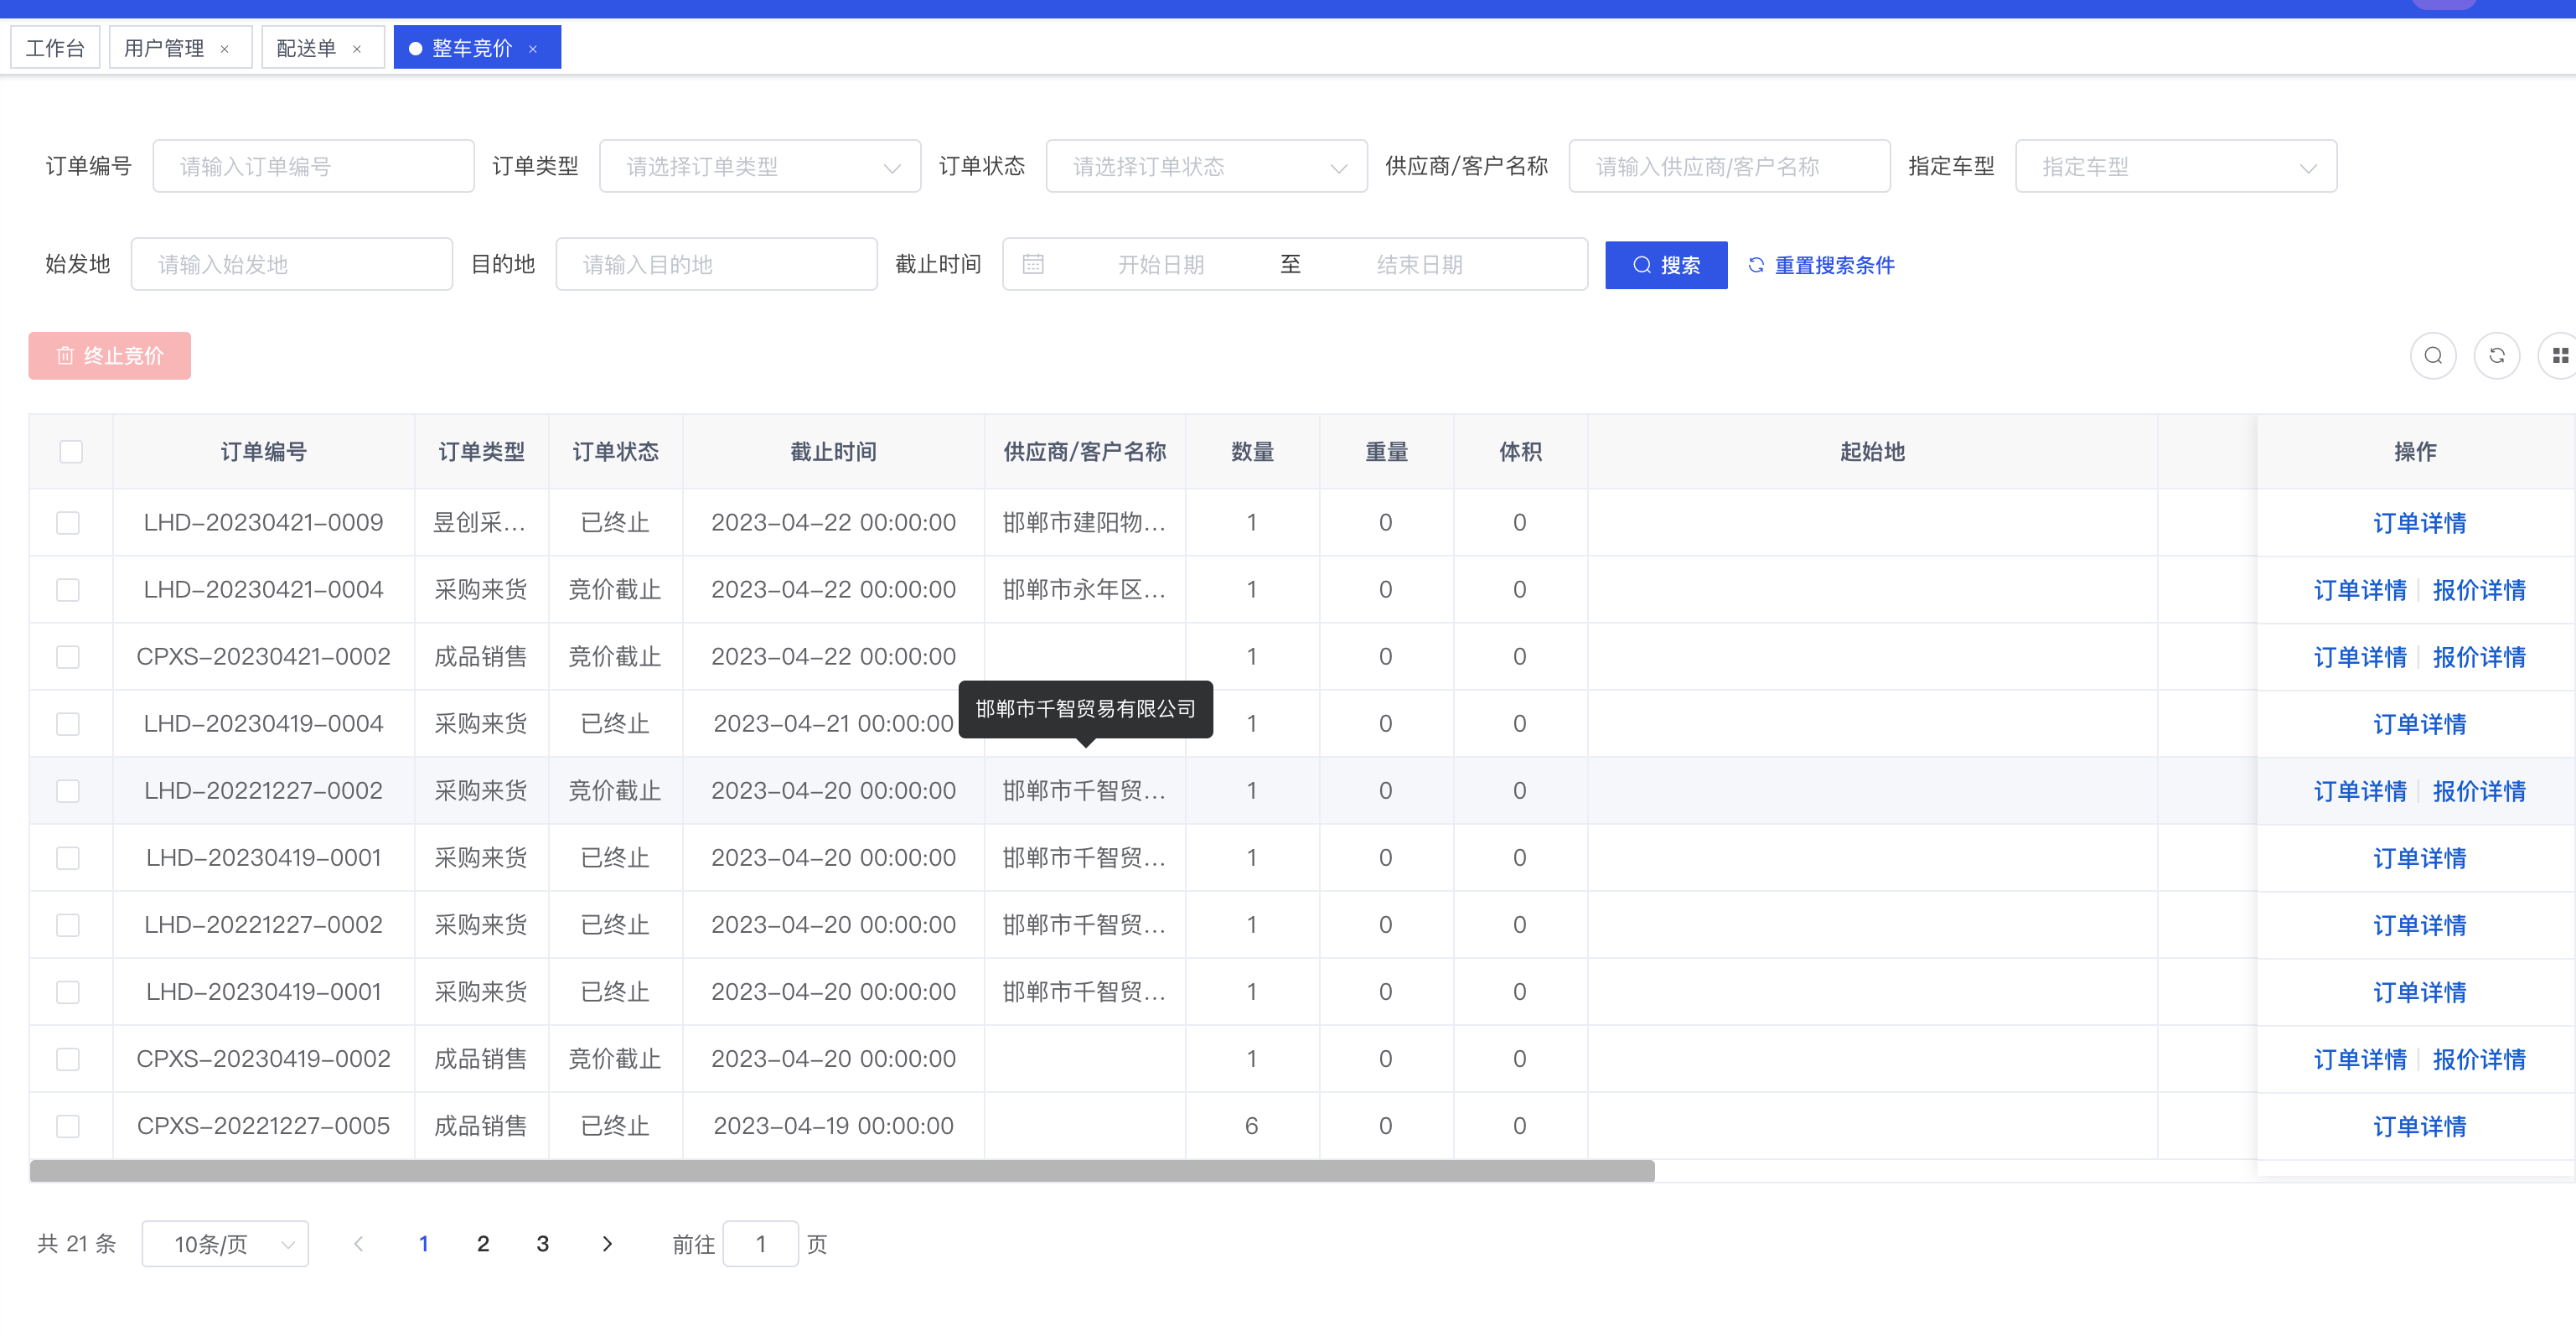Click the 前往 page number input
The height and width of the screenshot is (1336, 2576).
point(761,1243)
